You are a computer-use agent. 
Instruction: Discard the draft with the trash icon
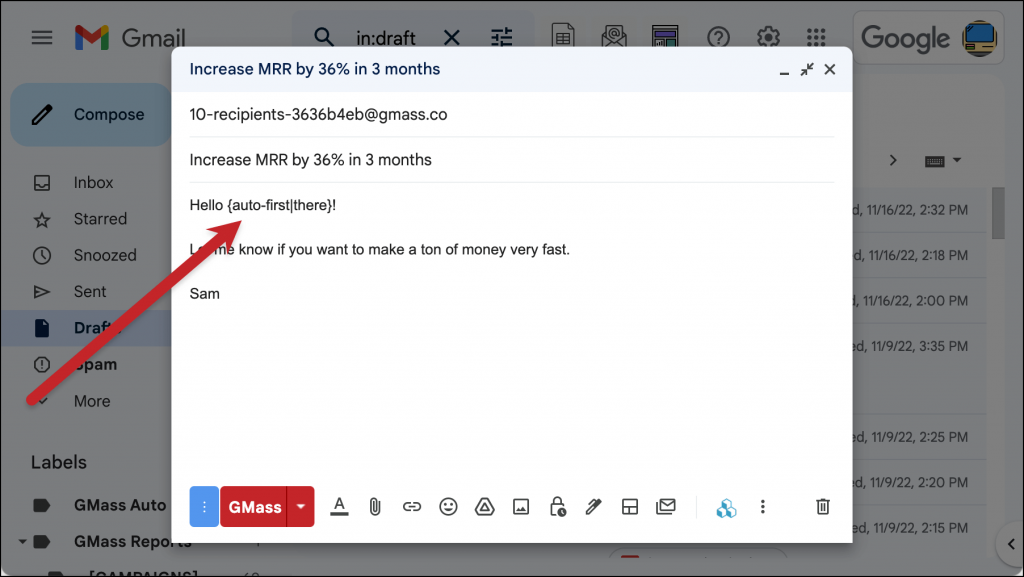pyautogui.click(x=822, y=507)
